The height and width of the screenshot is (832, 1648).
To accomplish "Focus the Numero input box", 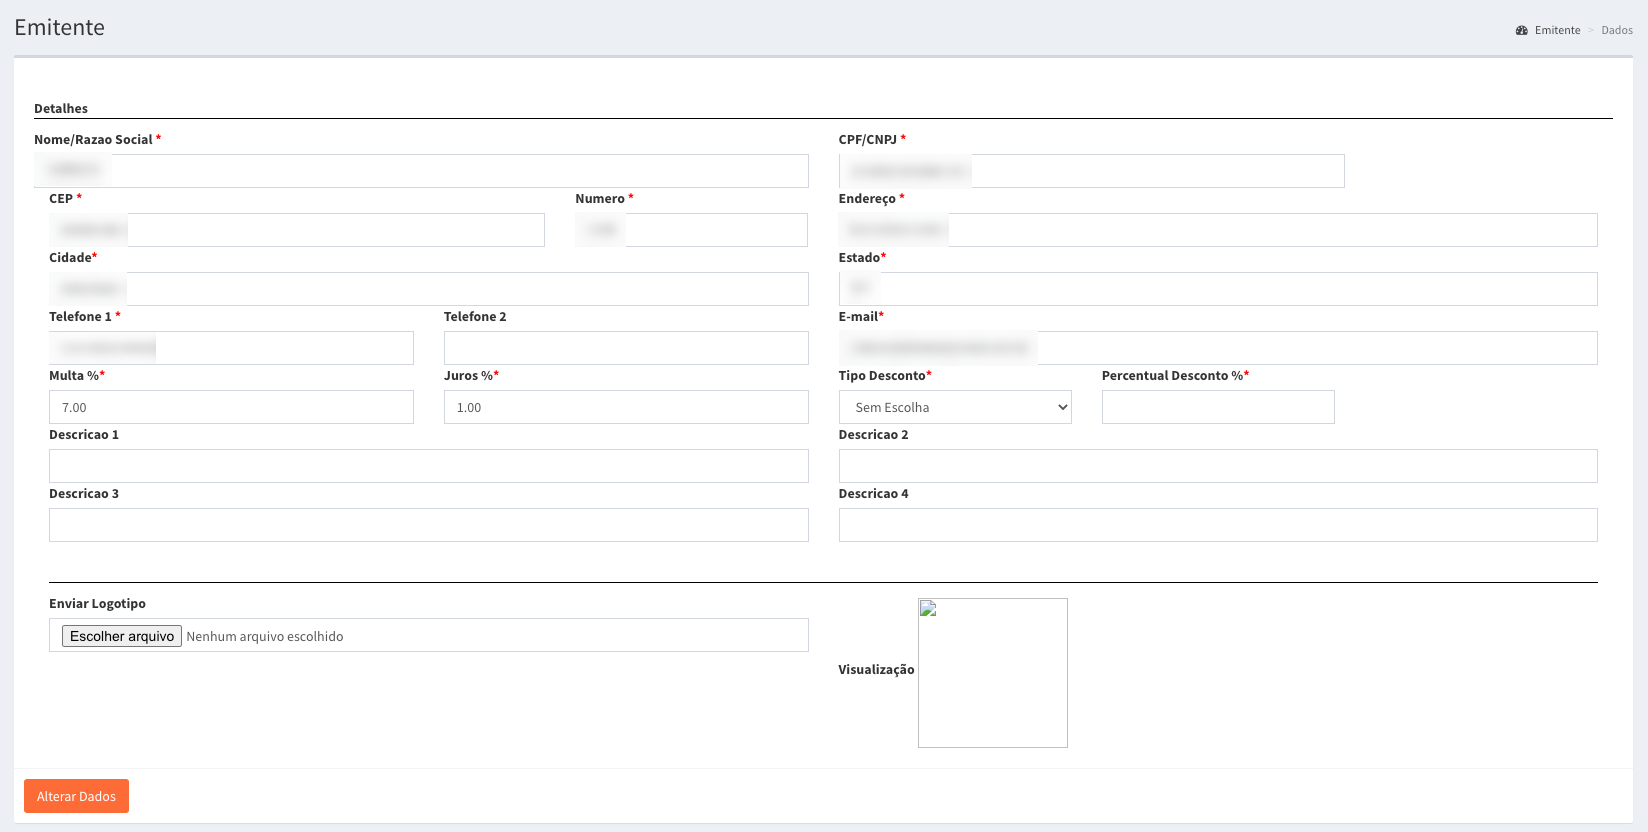I will (x=691, y=230).
